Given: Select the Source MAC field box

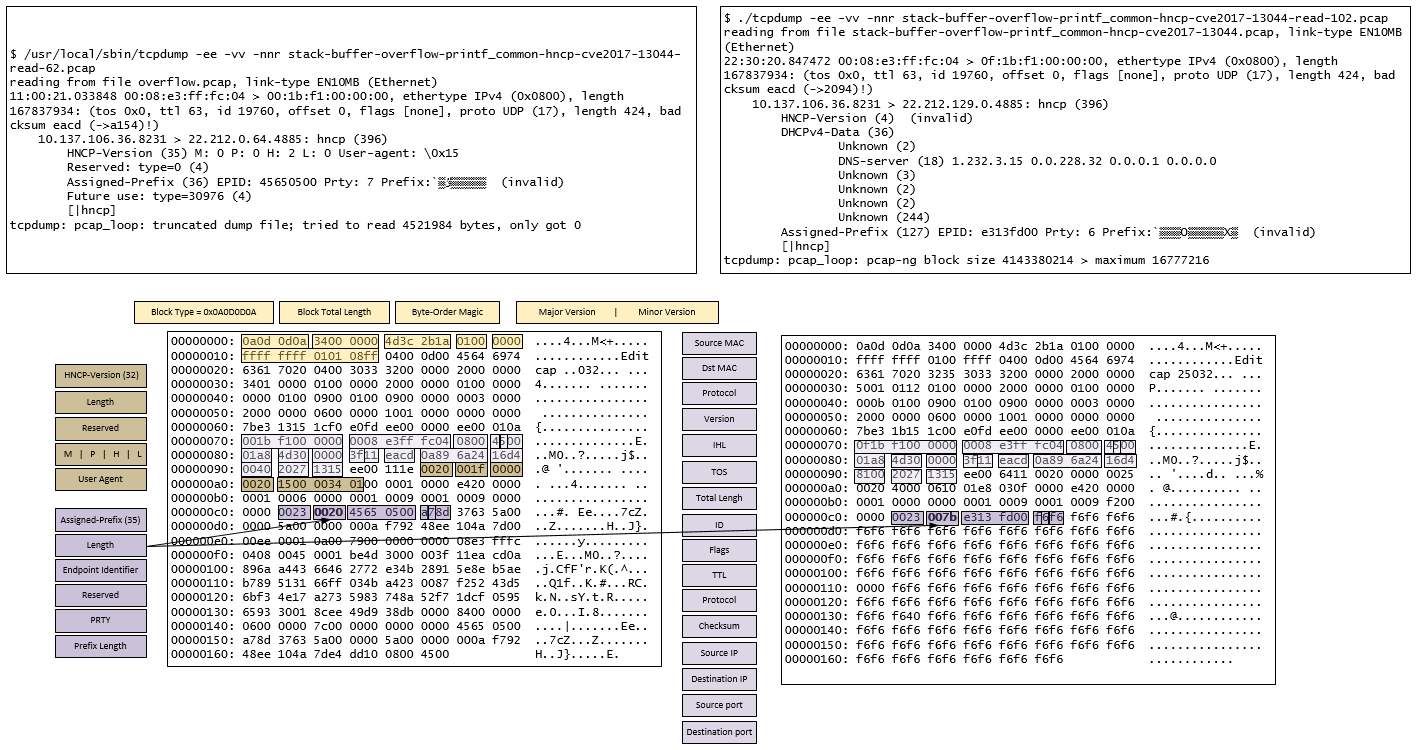Looking at the screenshot, I should pyautogui.click(x=719, y=343).
